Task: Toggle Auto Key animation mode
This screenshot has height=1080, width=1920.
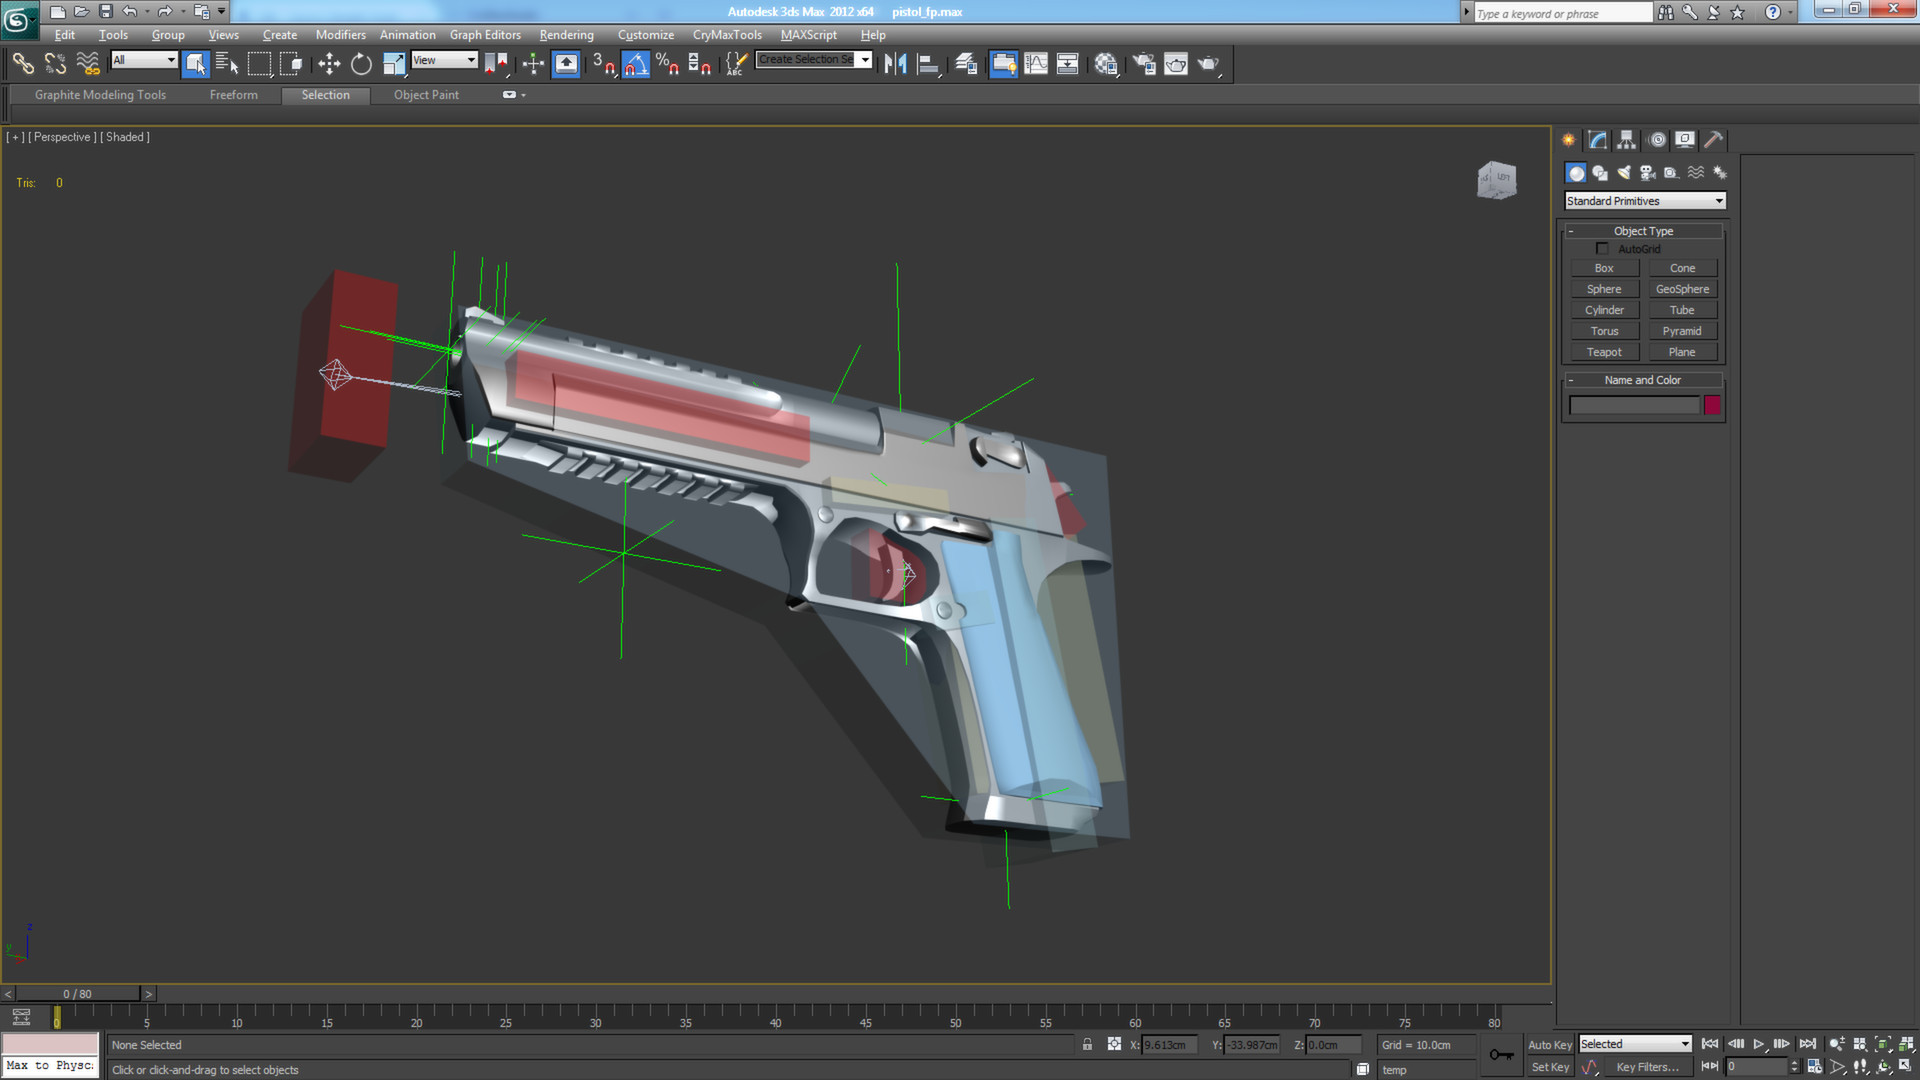Action: [x=1549, y=1043]
